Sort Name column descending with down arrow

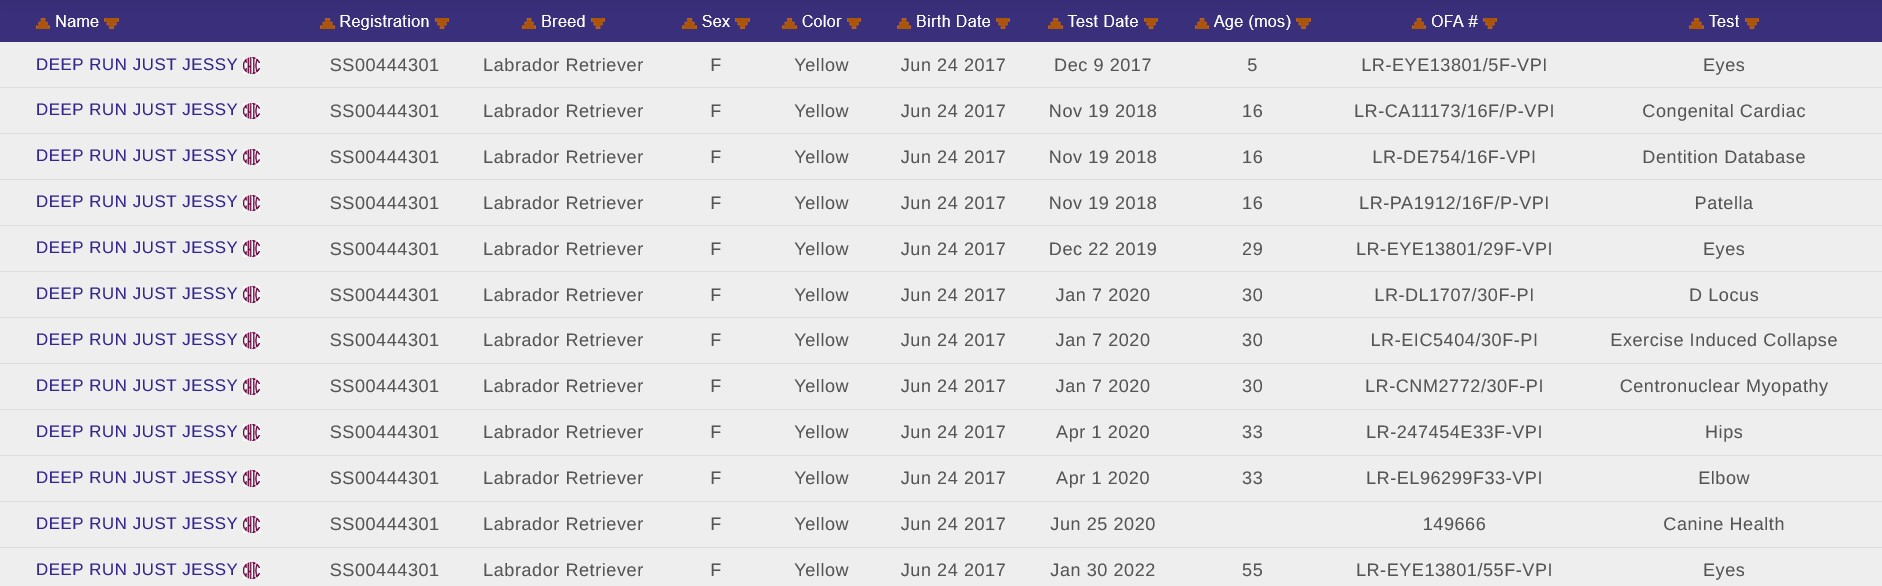tap(111, 23)
